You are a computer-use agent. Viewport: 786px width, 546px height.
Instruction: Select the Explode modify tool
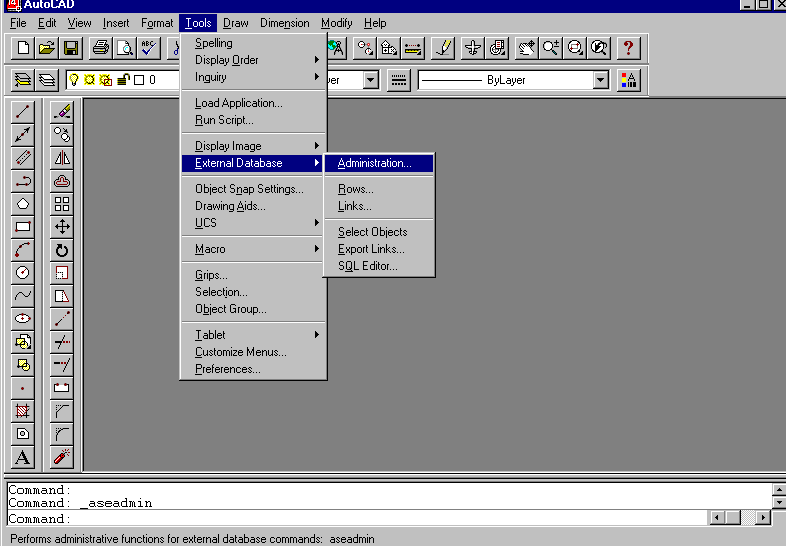click(62, 457)
